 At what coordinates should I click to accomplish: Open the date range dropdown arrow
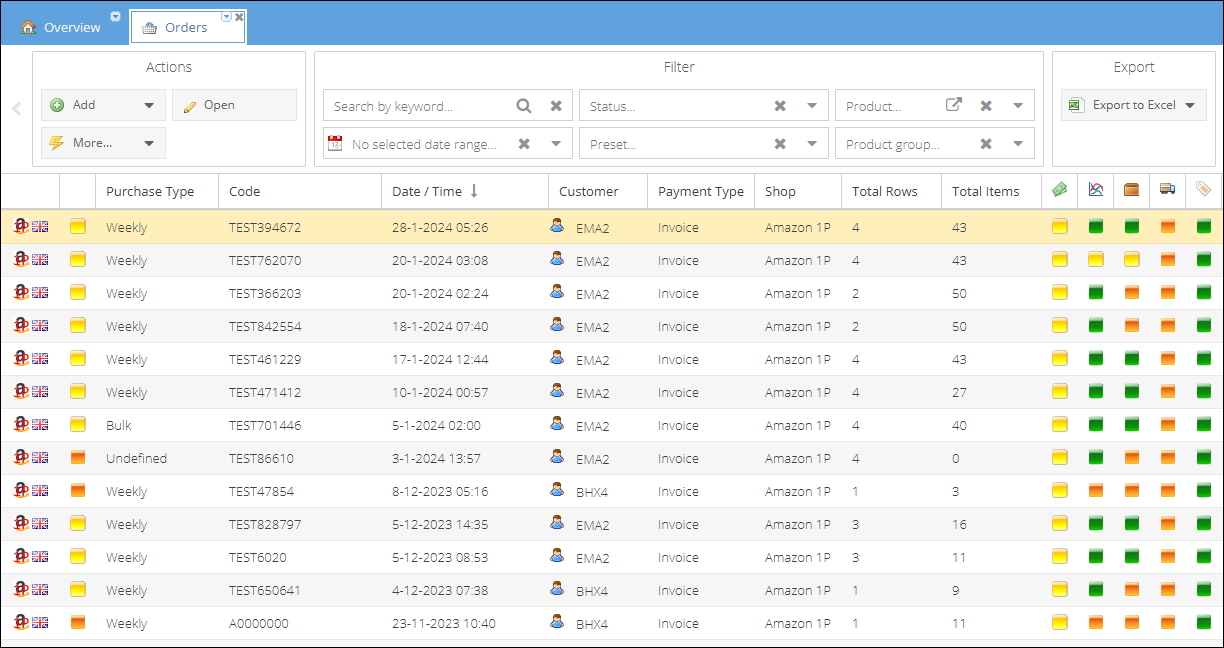point(556,143)
